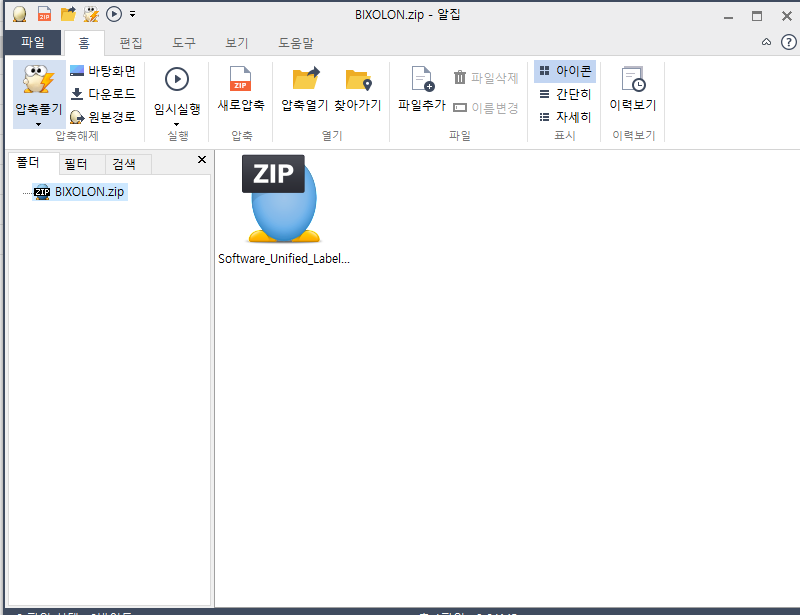Open the 도움말 ribbon tab
Screen dimensions: 800x615
tap(295, 43)
